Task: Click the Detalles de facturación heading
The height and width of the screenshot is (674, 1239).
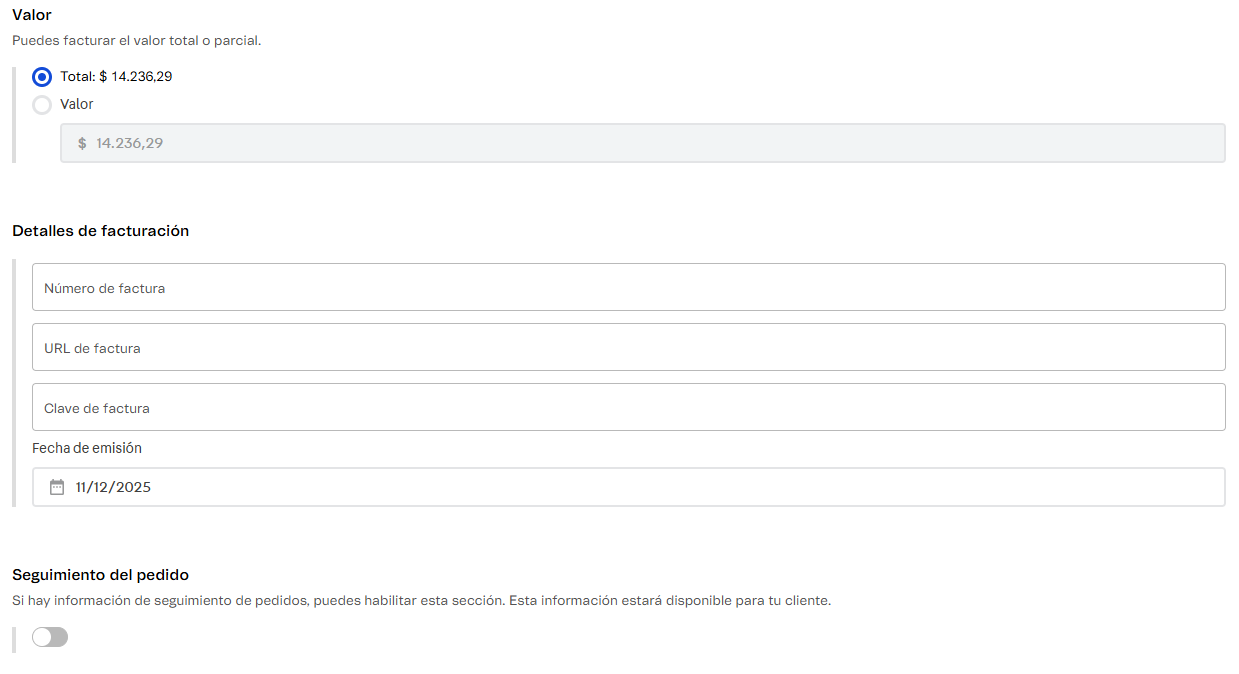Action: (100, 231)
